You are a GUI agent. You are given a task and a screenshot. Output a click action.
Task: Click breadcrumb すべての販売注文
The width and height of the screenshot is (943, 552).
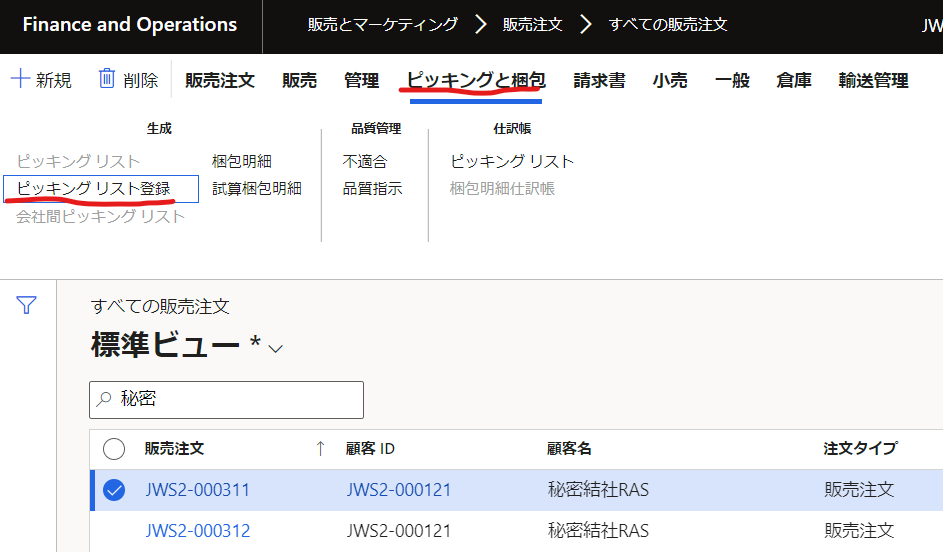(x=668, y=25)
